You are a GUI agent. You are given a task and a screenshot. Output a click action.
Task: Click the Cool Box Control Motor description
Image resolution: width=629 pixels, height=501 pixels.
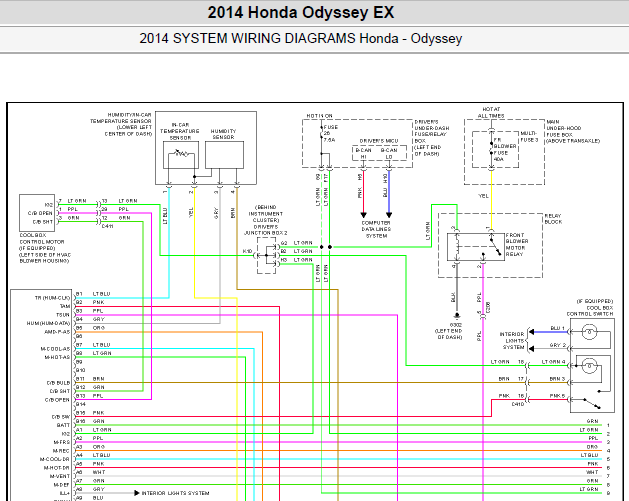[45, 248]
